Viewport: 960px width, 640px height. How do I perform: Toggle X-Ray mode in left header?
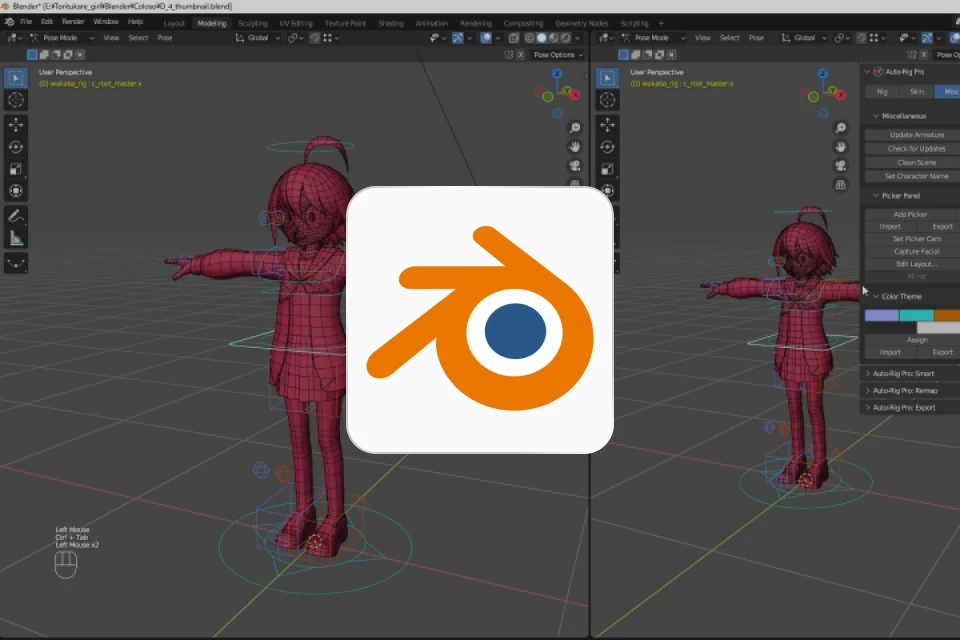(x=514, y=38)
